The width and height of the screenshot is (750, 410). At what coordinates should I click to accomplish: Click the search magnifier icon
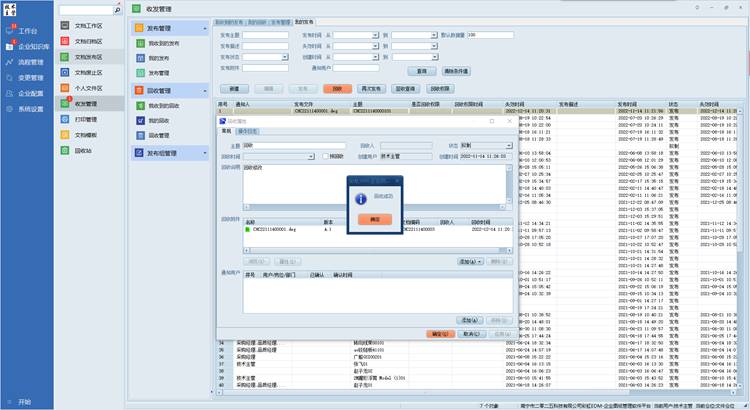coord(117,10)
